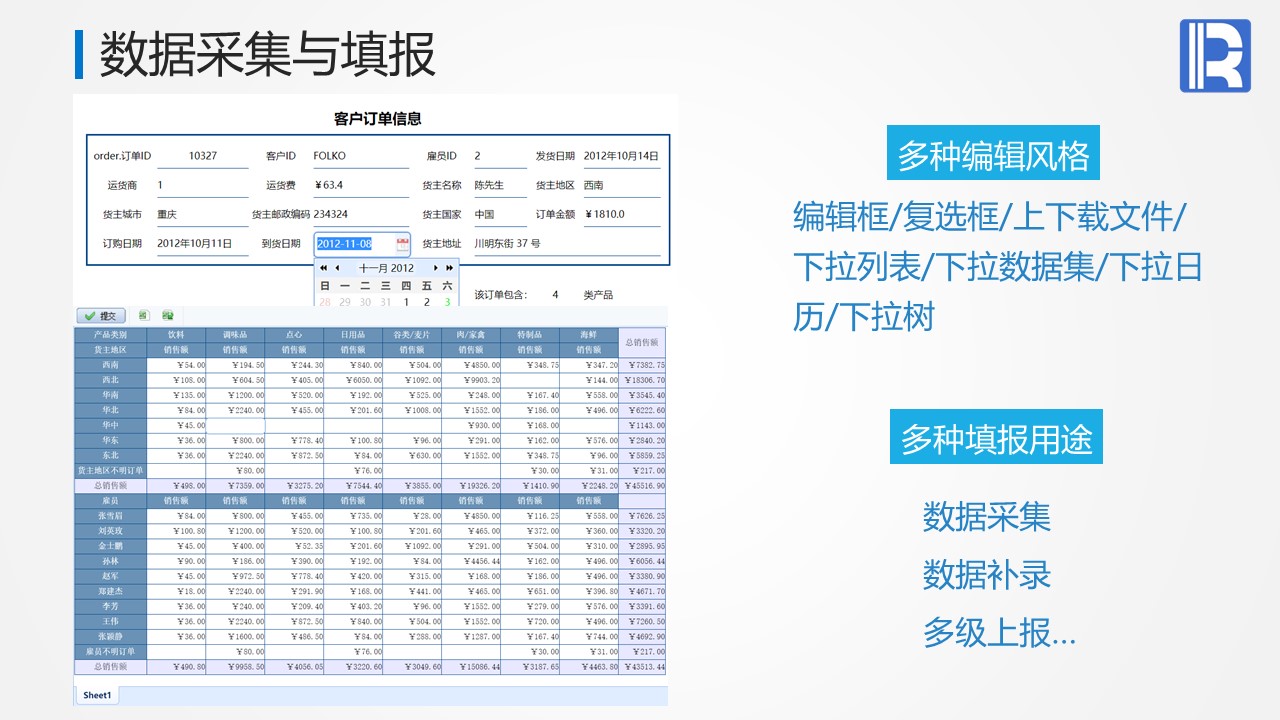This screenshot has width=1280, height=720.
Task: Click the 客户ID field showing FOLKO
Action: [360, 156]
